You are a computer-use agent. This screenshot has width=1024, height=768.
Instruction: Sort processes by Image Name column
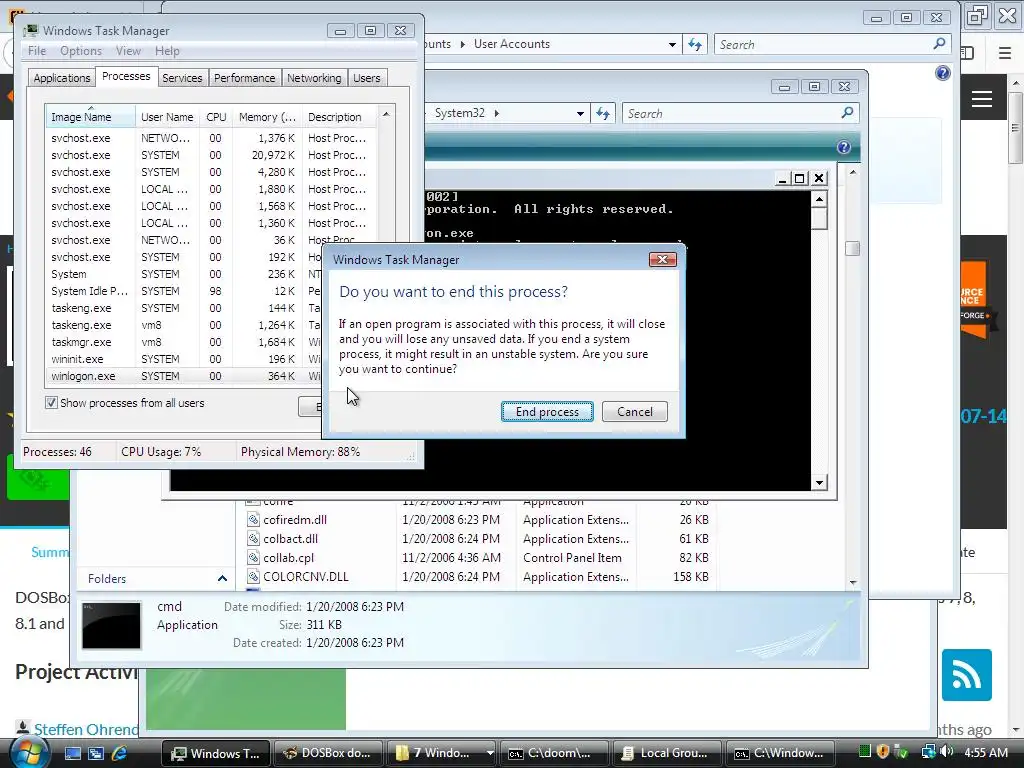90,117
